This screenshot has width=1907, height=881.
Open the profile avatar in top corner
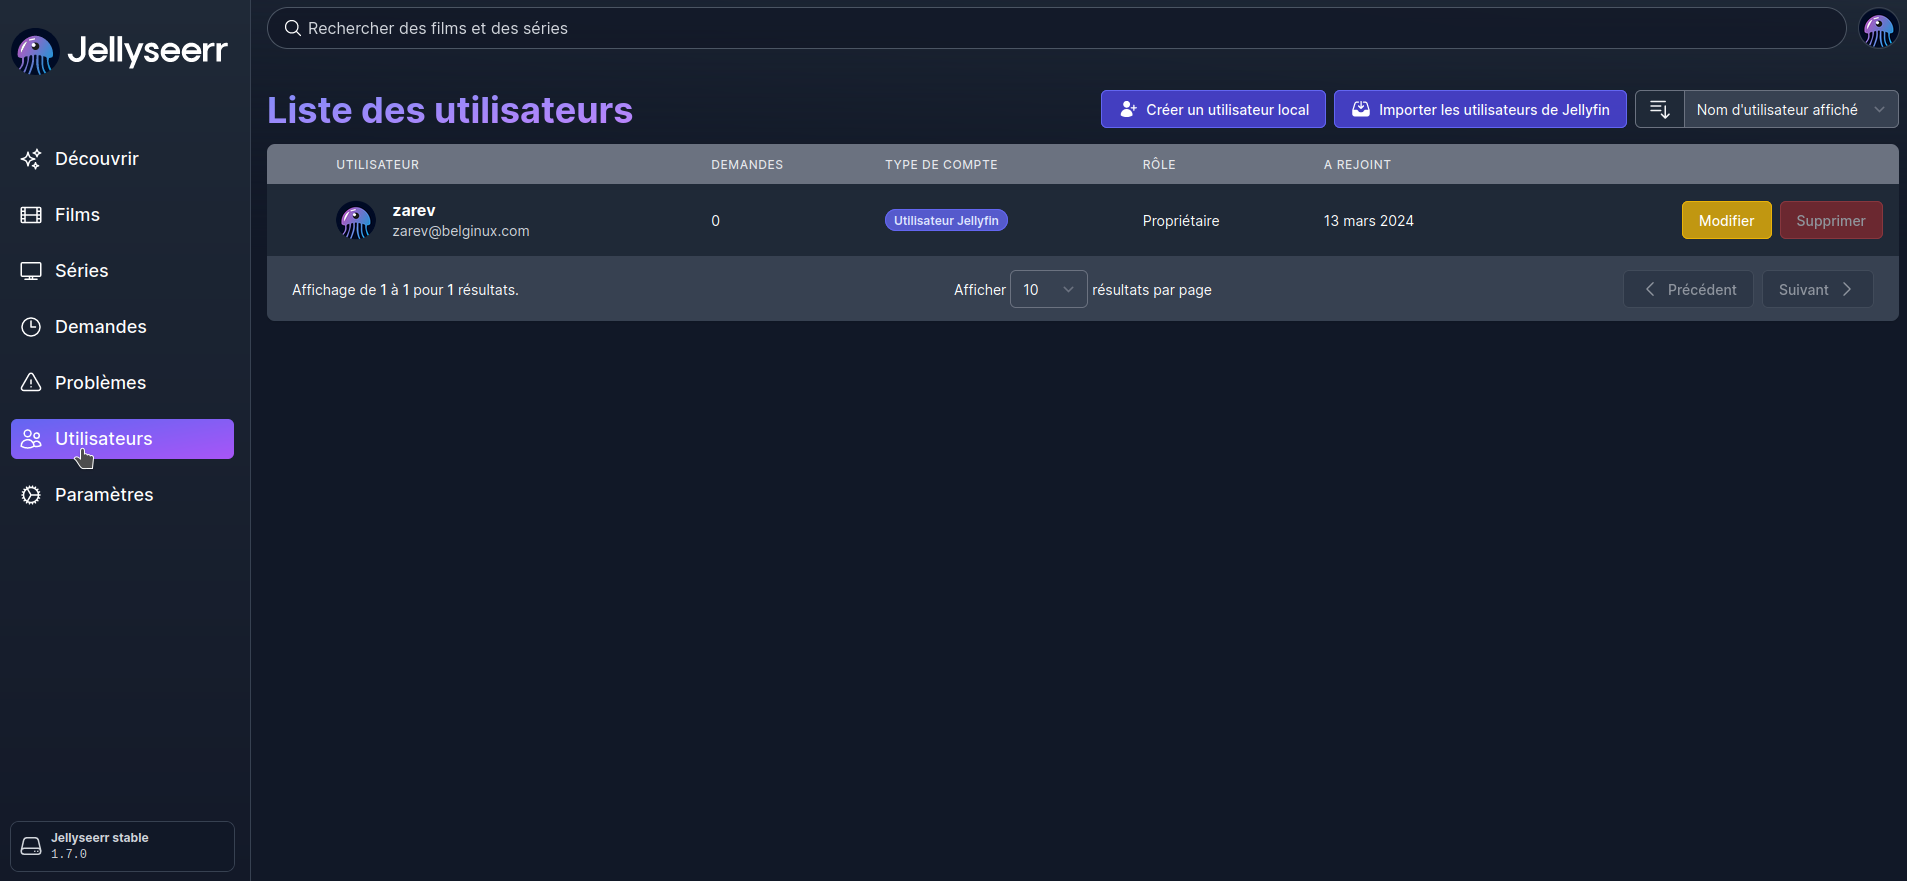tap(1878, 28)
